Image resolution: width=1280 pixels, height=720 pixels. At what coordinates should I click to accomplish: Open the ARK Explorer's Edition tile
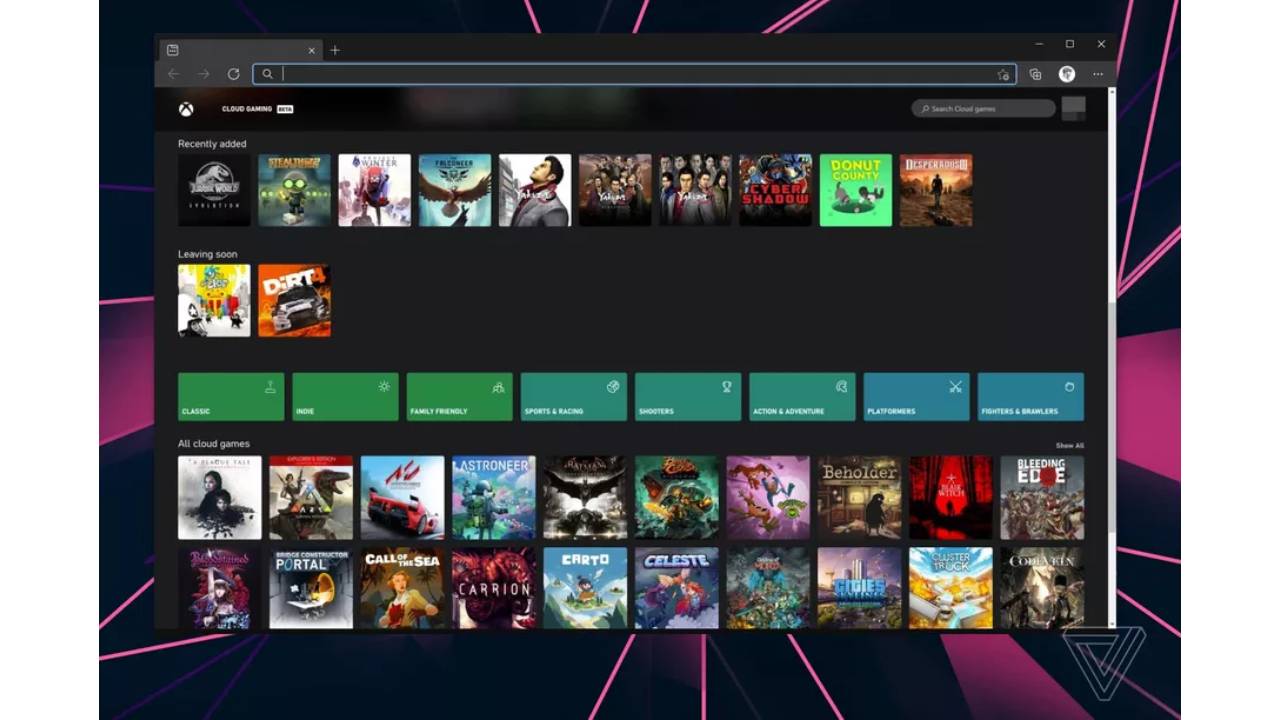(x=311, y=498)
